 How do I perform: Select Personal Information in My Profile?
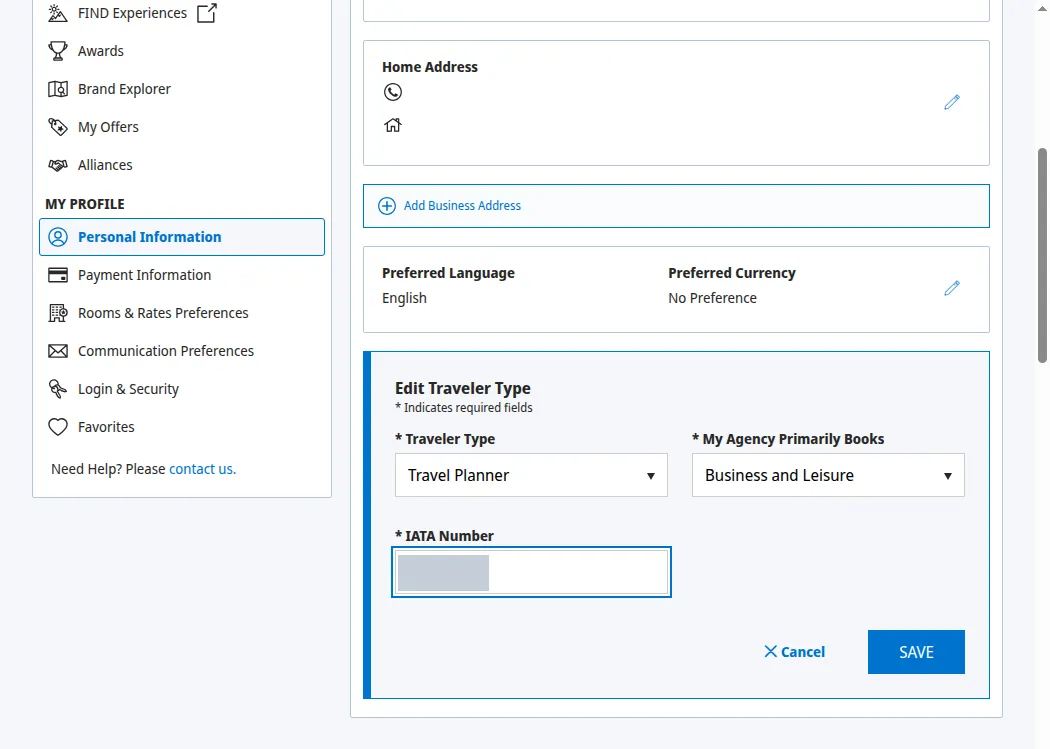(x=182, y=237)
